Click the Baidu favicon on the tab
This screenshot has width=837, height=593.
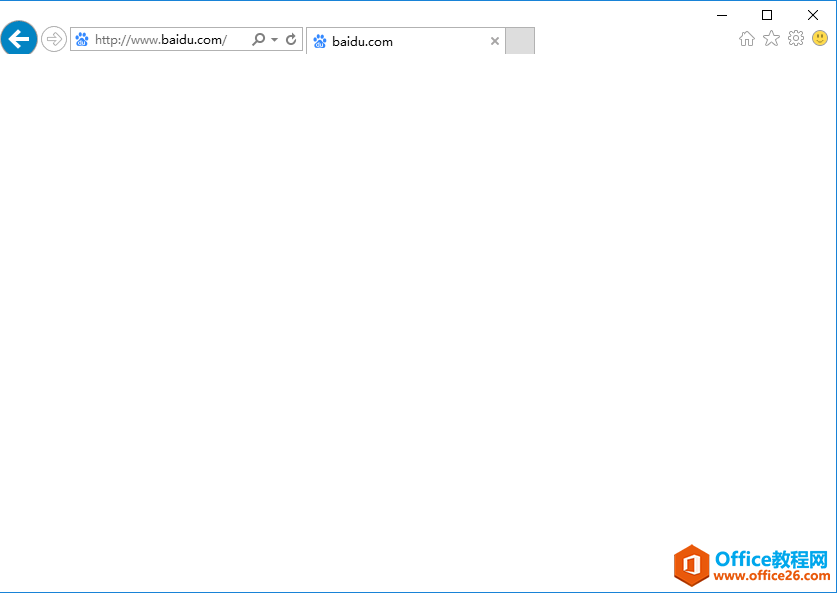[320, 41]
